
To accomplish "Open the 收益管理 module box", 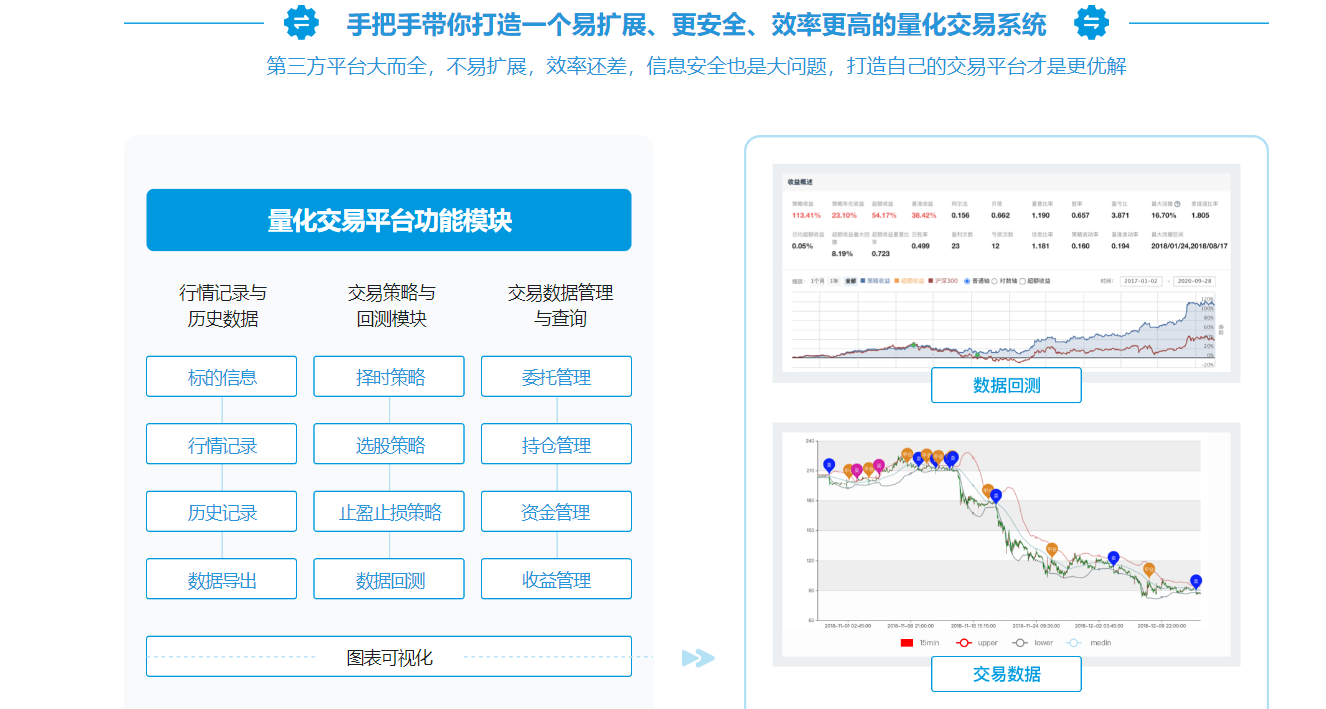I will coord(556,579).
